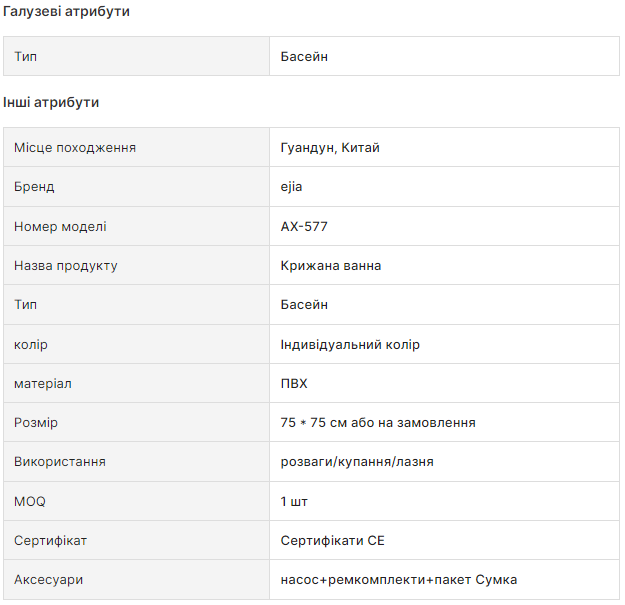Click the product name "Крижана ванна"
The height and width of the screenshot is (605, 625).
(331, 266)
